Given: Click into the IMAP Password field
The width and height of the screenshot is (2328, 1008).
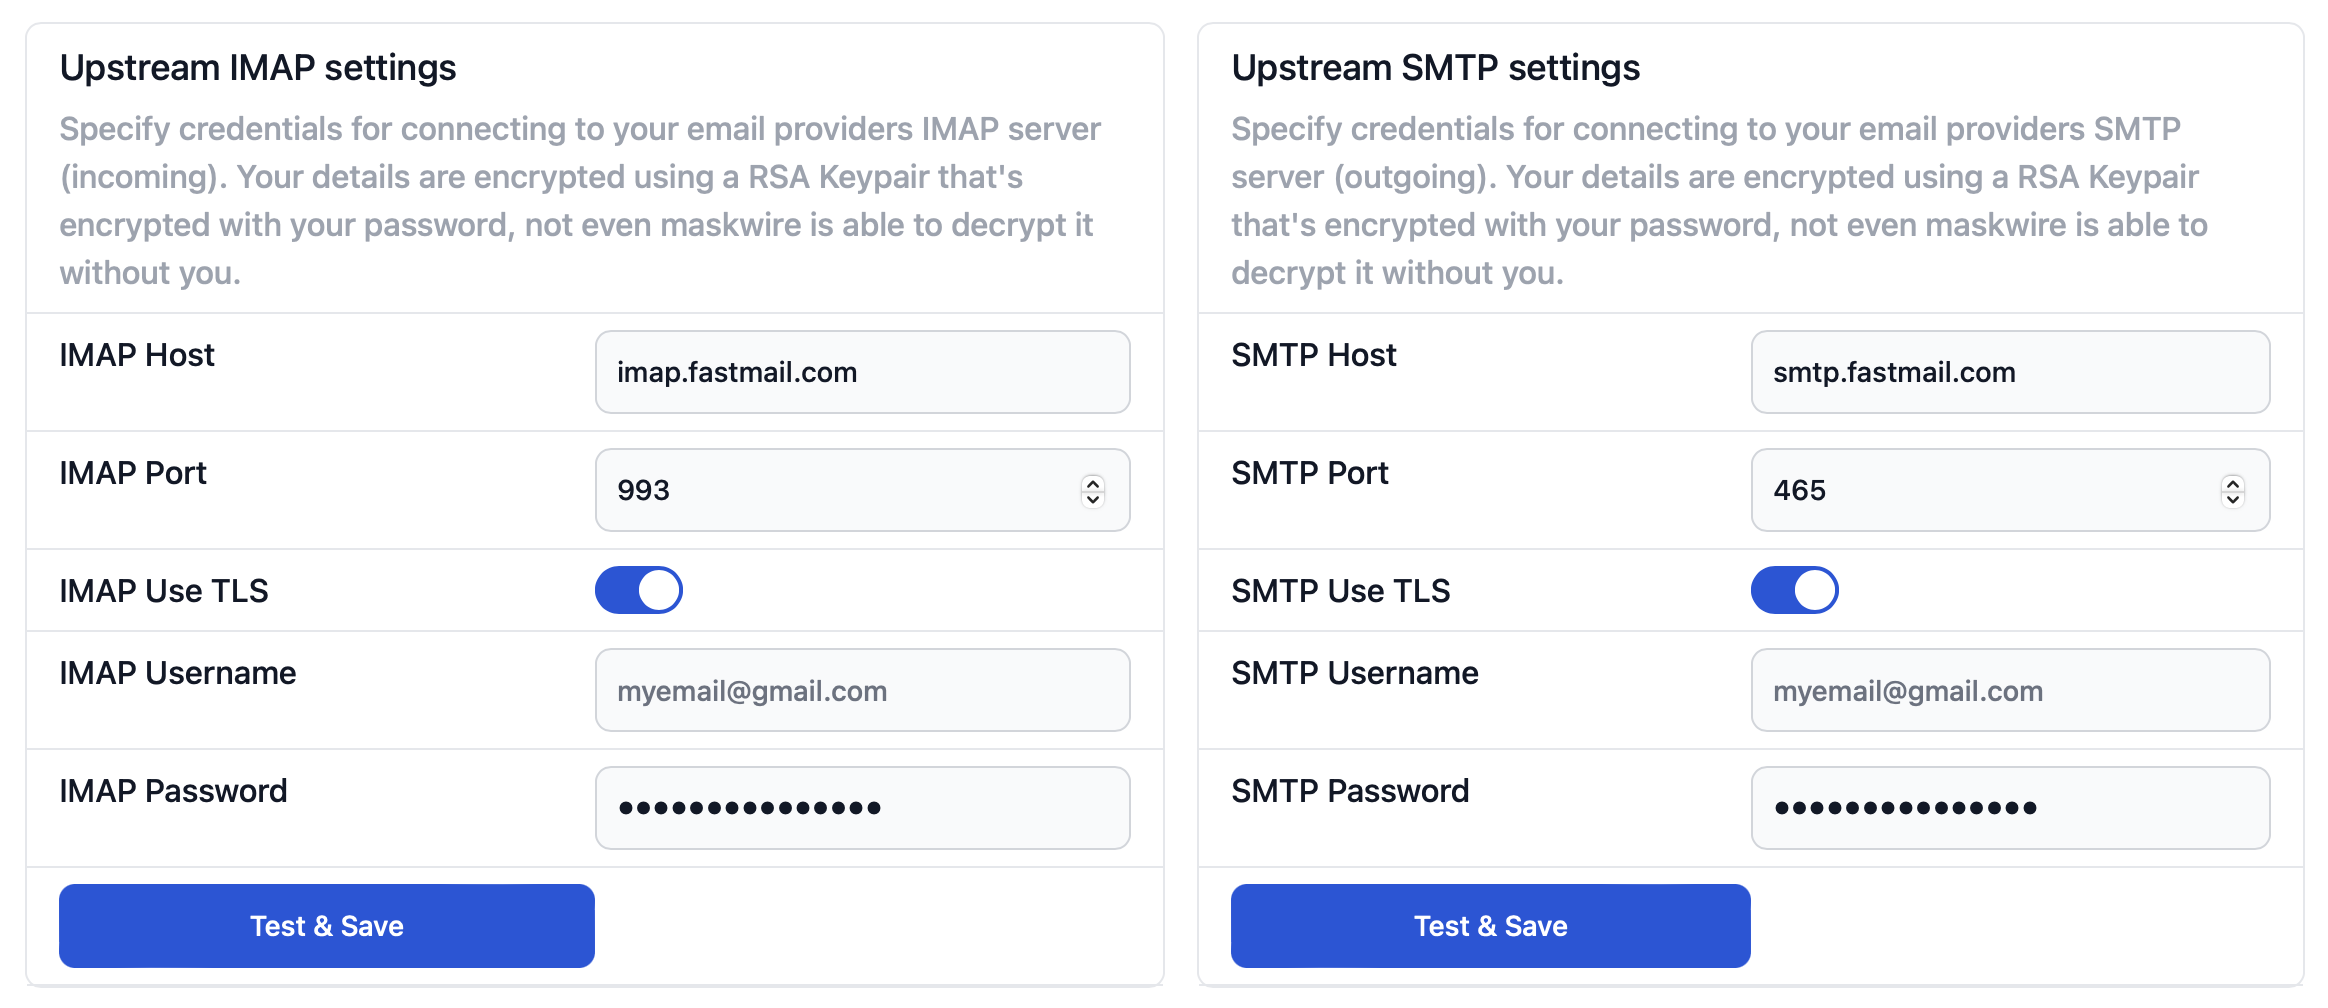Looking at the screenshot, I should click(x=862, y=808).
